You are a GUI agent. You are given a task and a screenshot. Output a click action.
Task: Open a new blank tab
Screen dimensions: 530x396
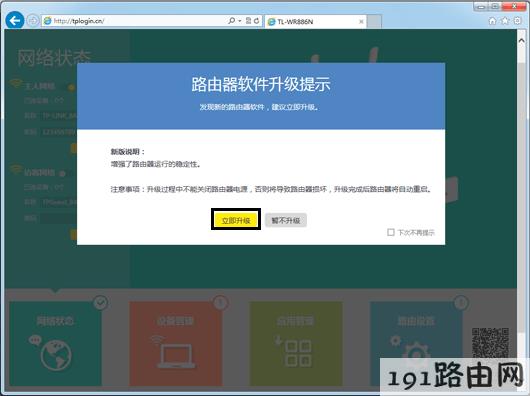pos(374,21)
